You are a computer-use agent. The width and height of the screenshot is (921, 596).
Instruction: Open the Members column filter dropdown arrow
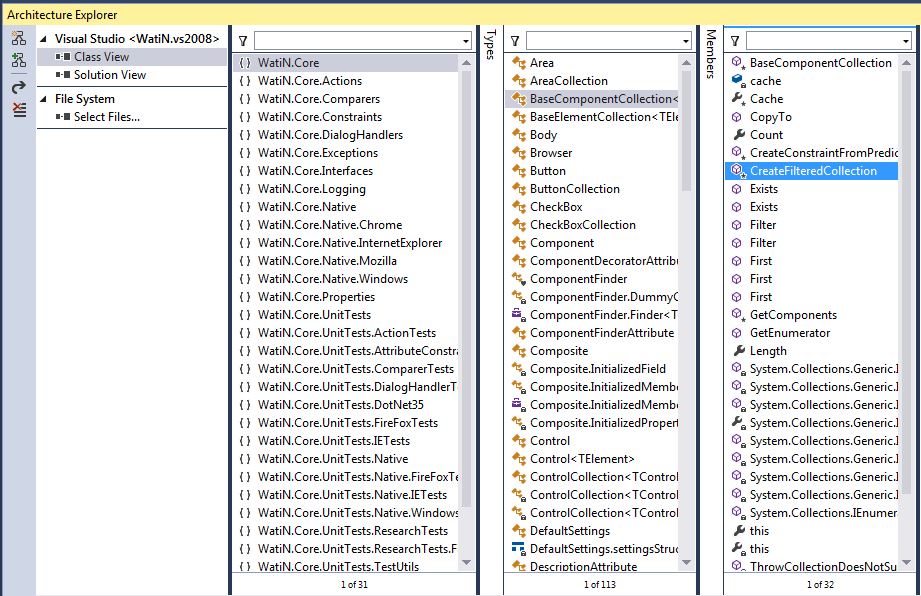click(x=905, y=41)
